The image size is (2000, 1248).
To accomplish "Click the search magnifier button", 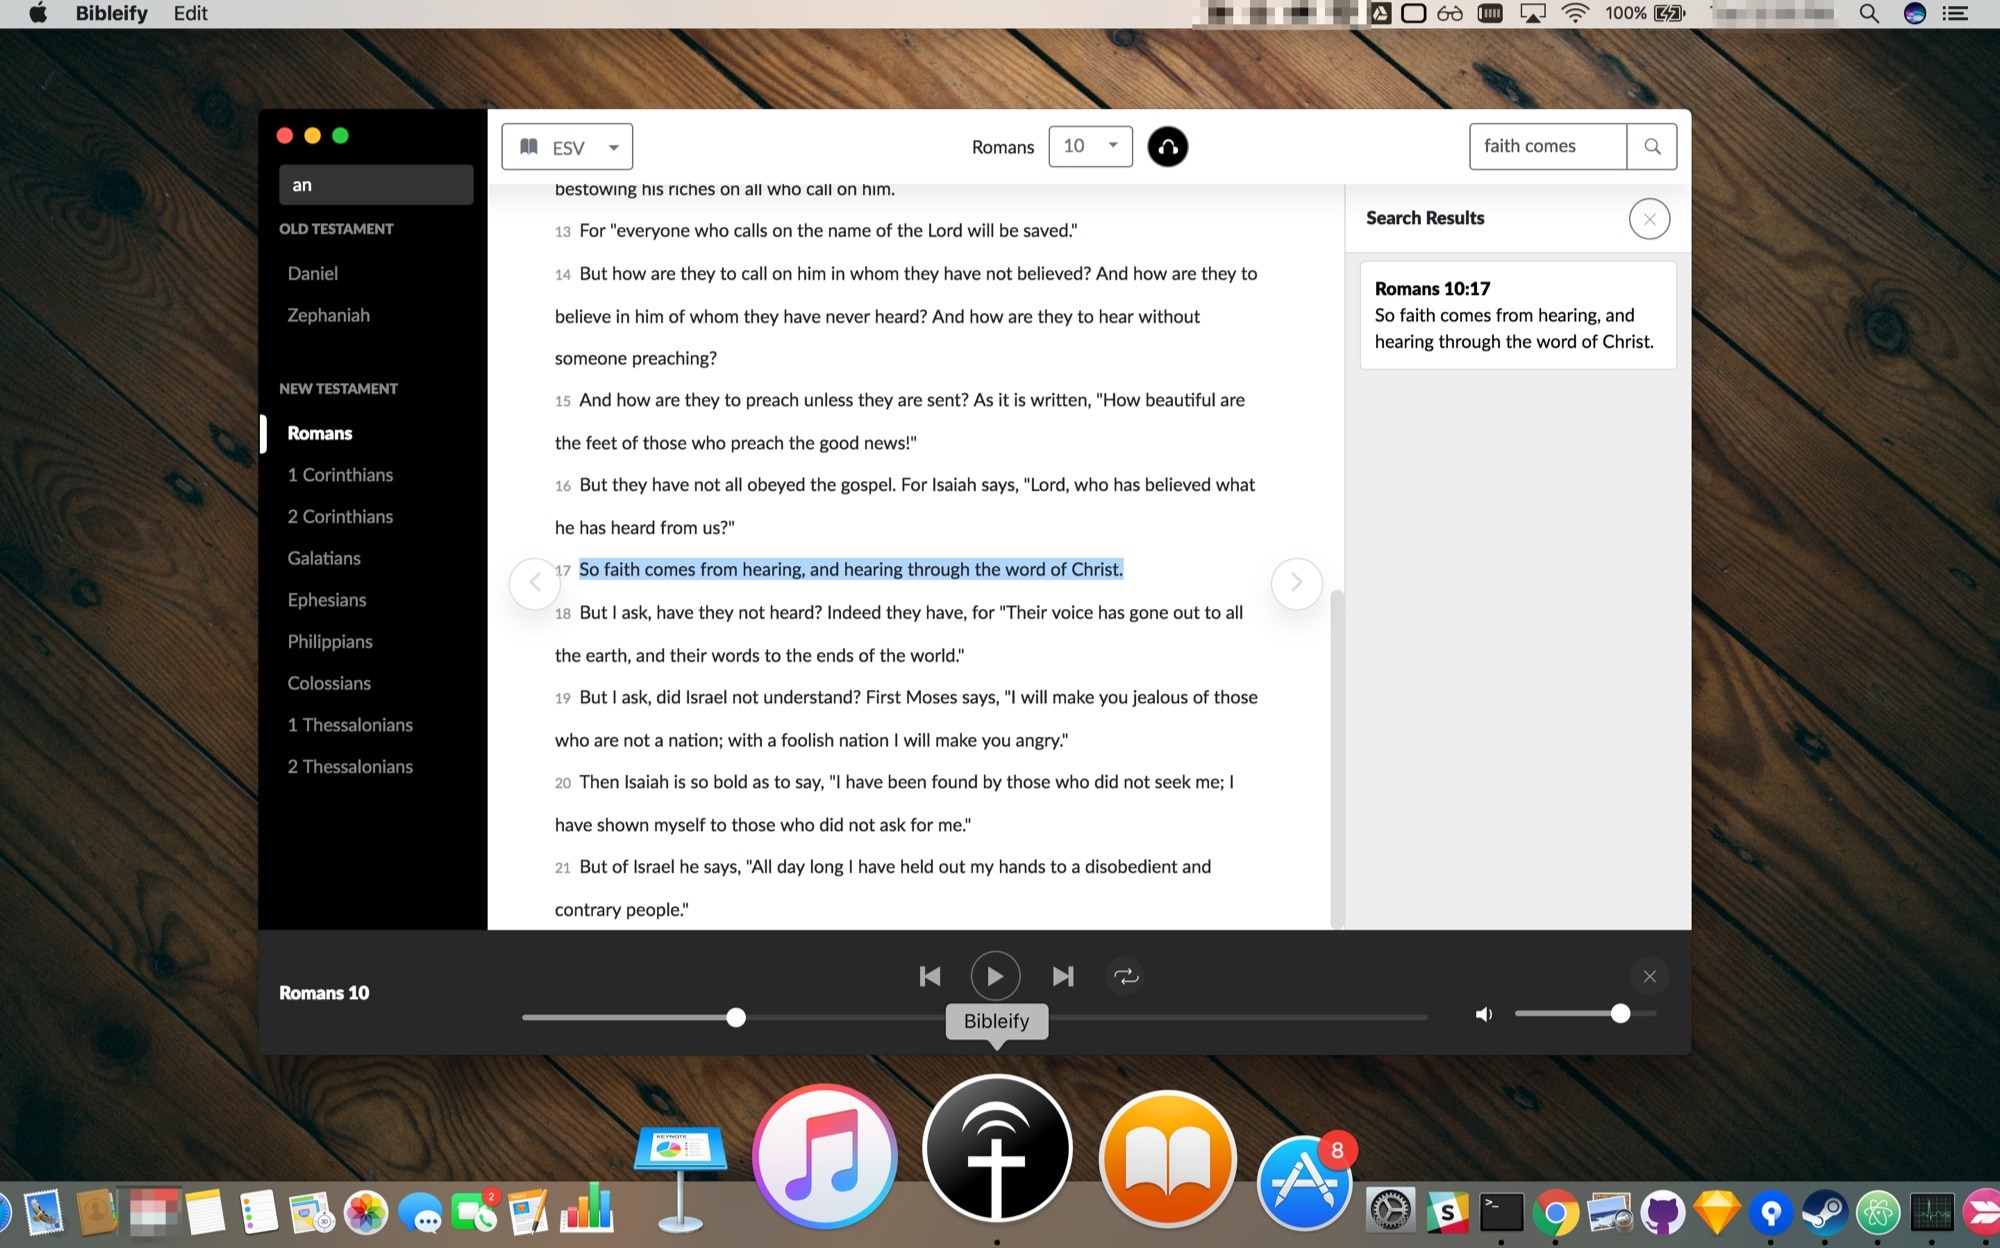I will 1652,147.
